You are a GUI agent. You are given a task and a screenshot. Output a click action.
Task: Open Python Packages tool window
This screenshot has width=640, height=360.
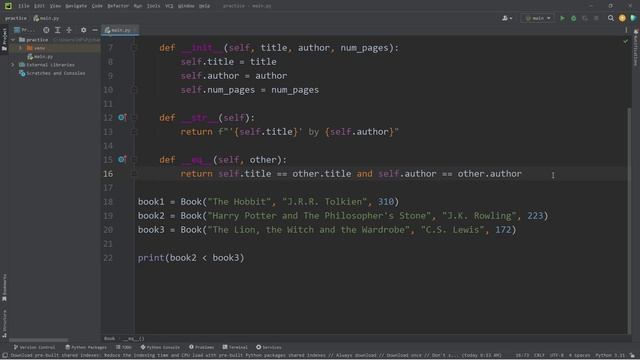point(86,347)
